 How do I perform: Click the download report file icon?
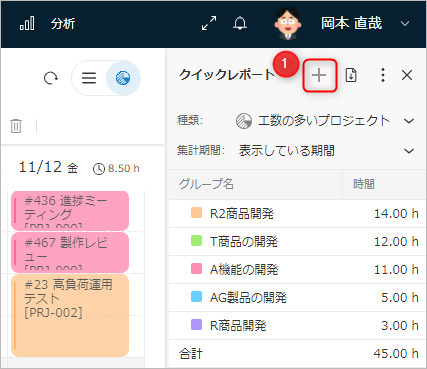(x=351, y=75)
